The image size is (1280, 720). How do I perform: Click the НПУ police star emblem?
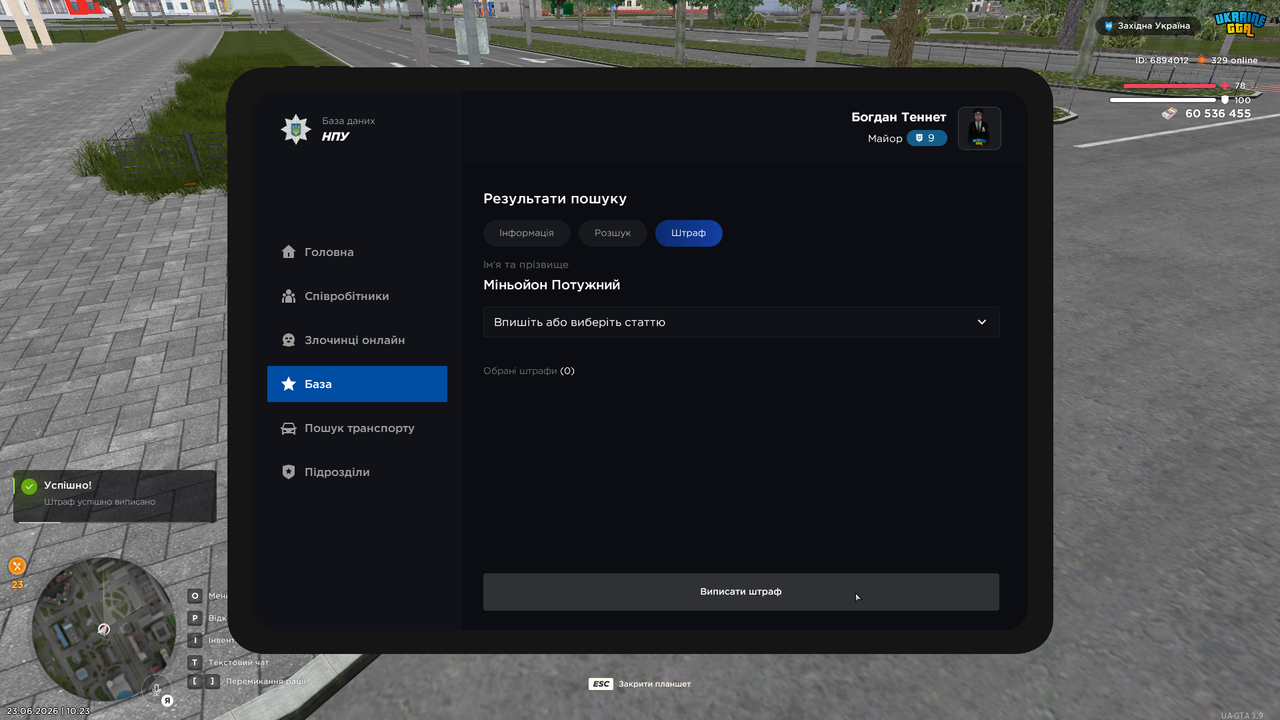coord(295,129)
